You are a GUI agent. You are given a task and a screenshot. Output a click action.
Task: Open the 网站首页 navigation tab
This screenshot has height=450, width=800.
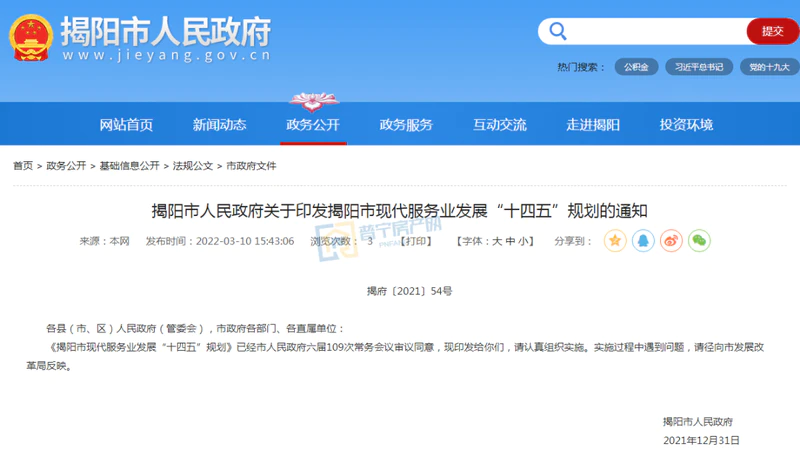[126, 125]
